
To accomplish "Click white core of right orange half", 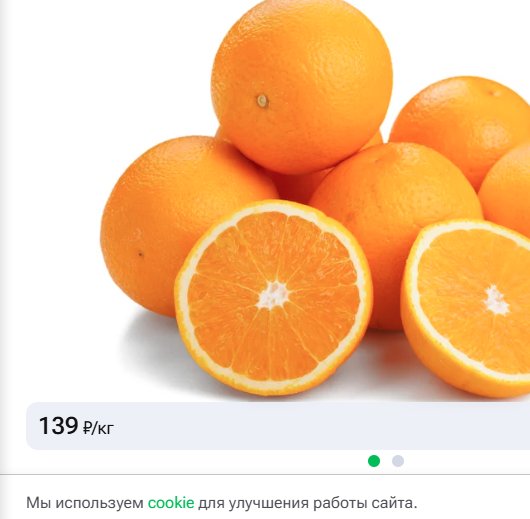I will 496,301.
